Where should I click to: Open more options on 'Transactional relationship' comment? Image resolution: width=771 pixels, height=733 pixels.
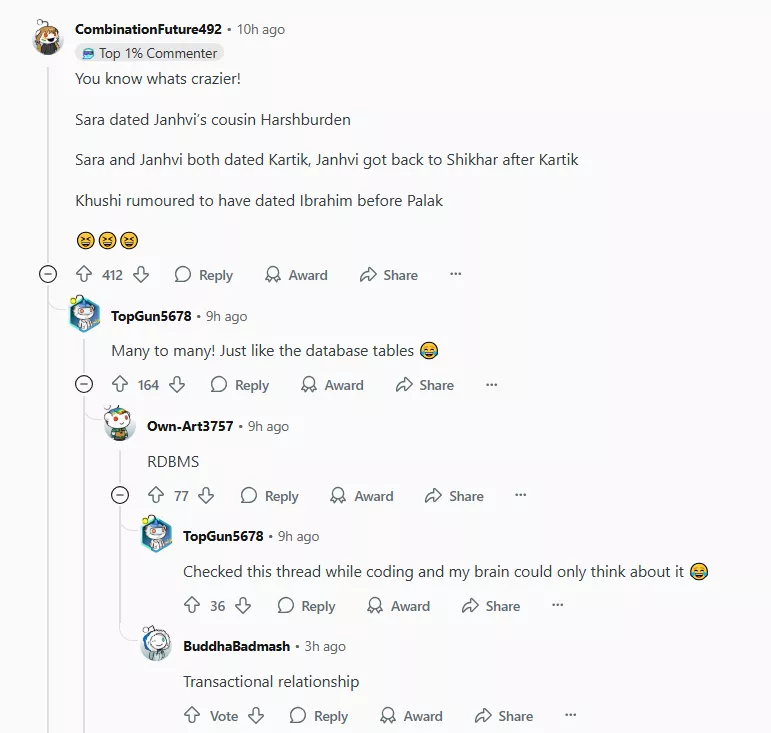coord(571,716)
